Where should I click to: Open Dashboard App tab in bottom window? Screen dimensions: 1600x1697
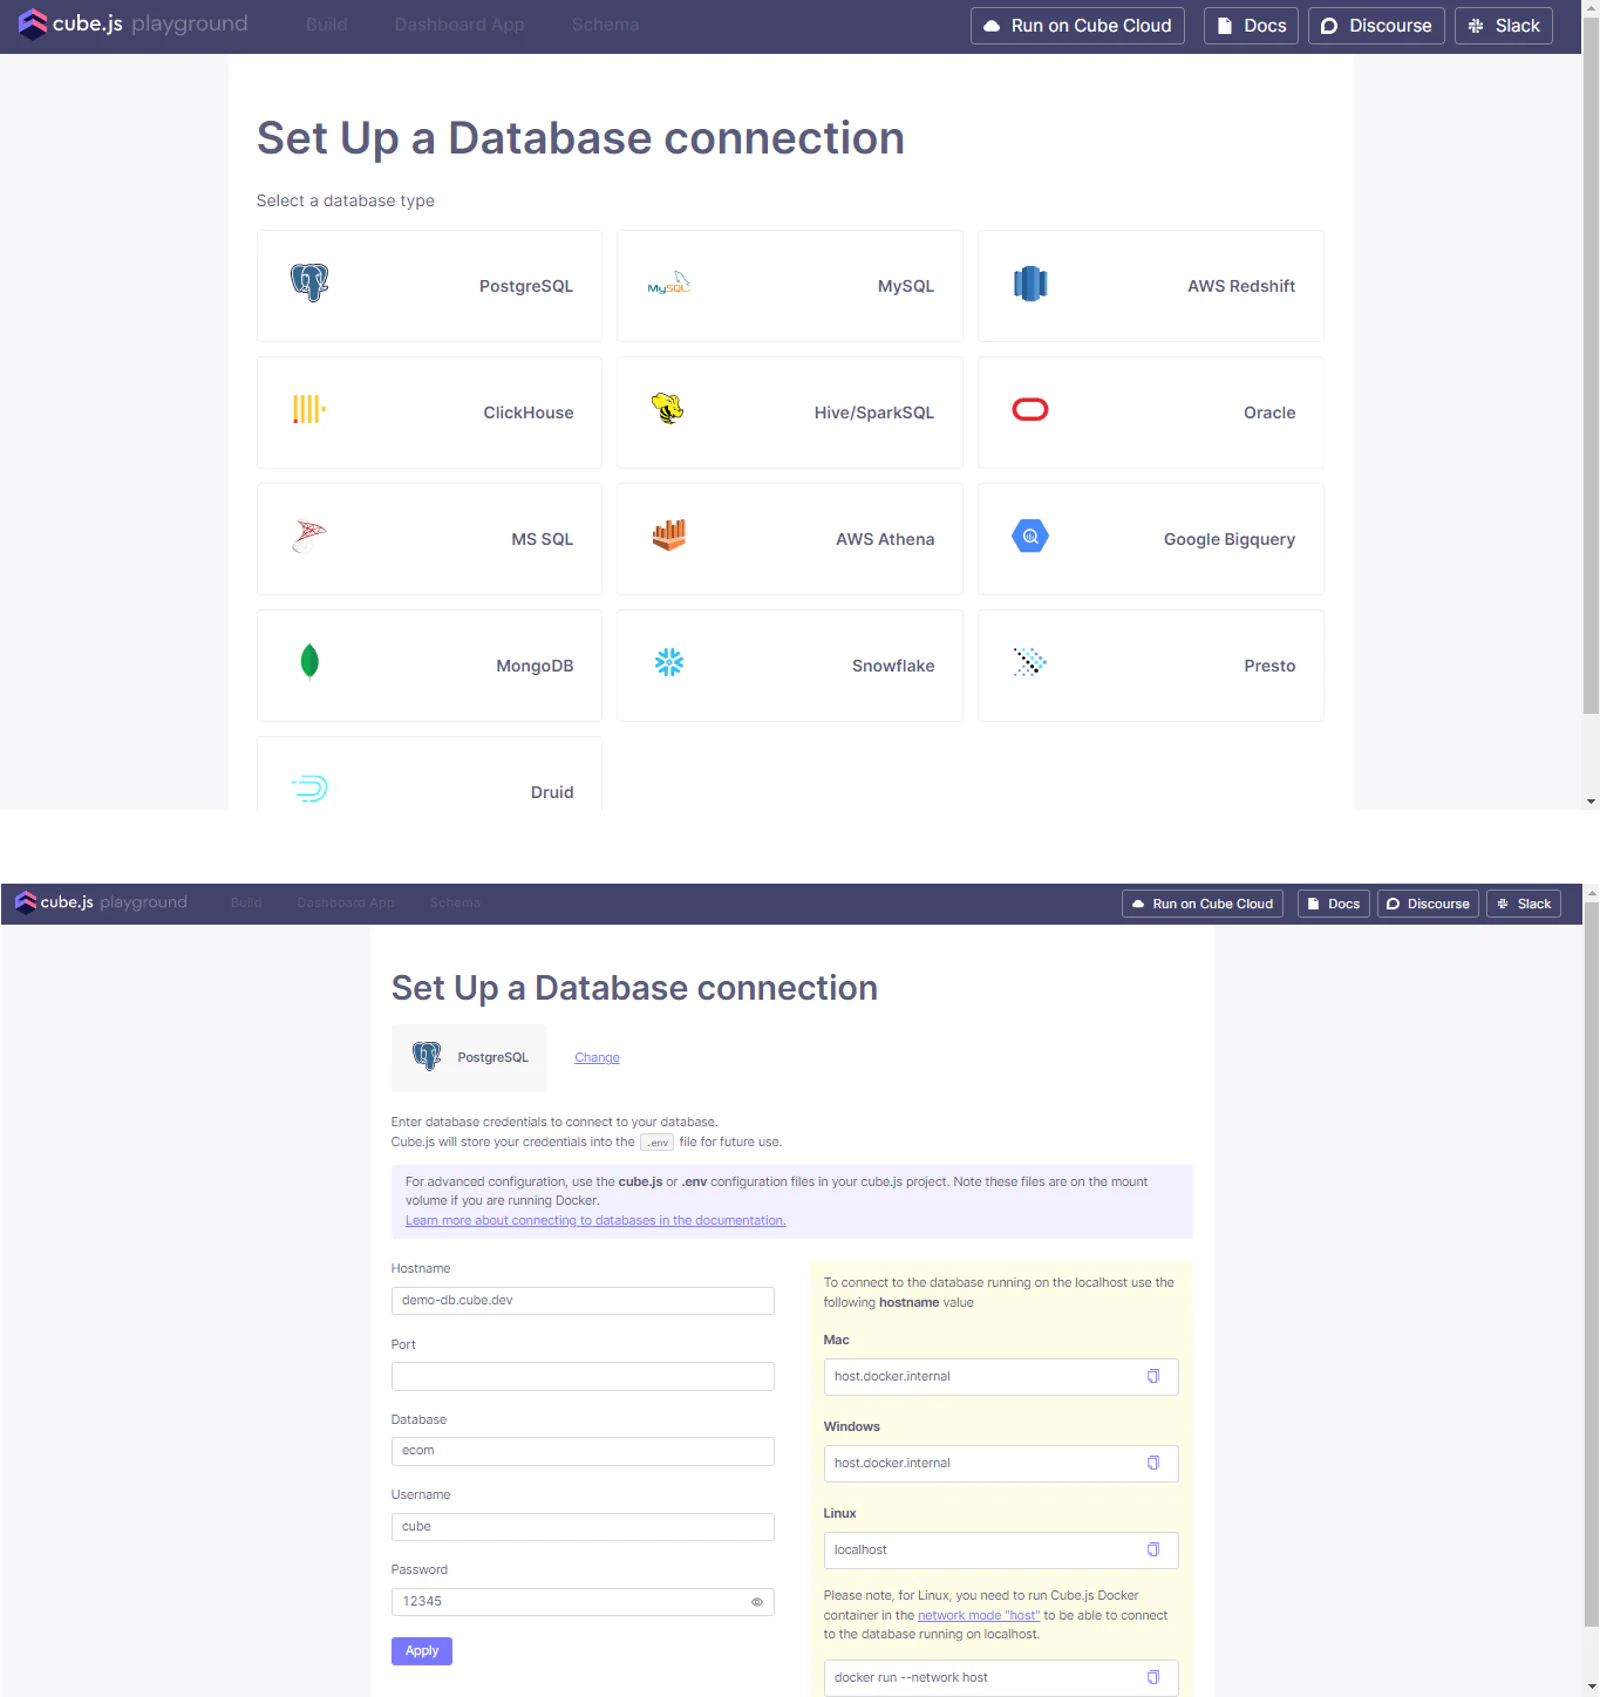click(346, 903)
